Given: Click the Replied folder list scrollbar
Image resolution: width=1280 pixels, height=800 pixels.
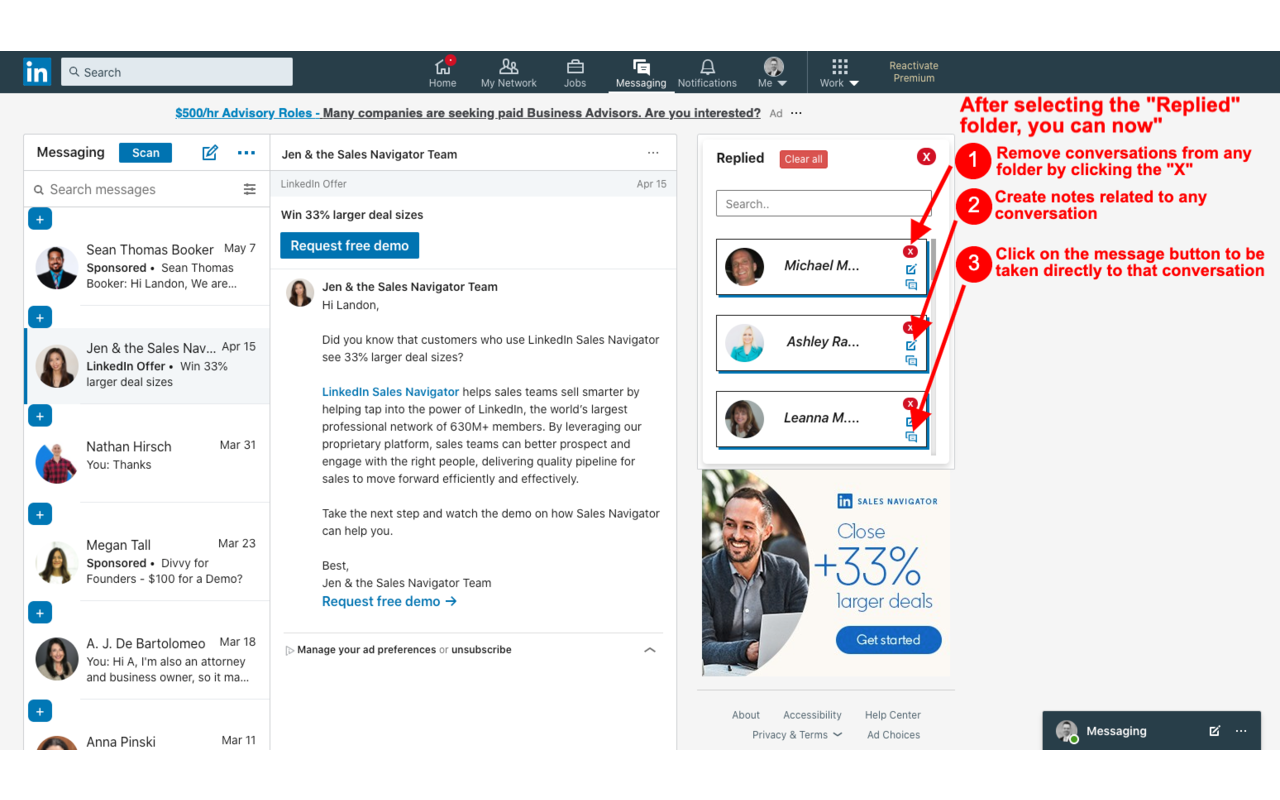Looking at the screenshot, I should coord(934,348).
